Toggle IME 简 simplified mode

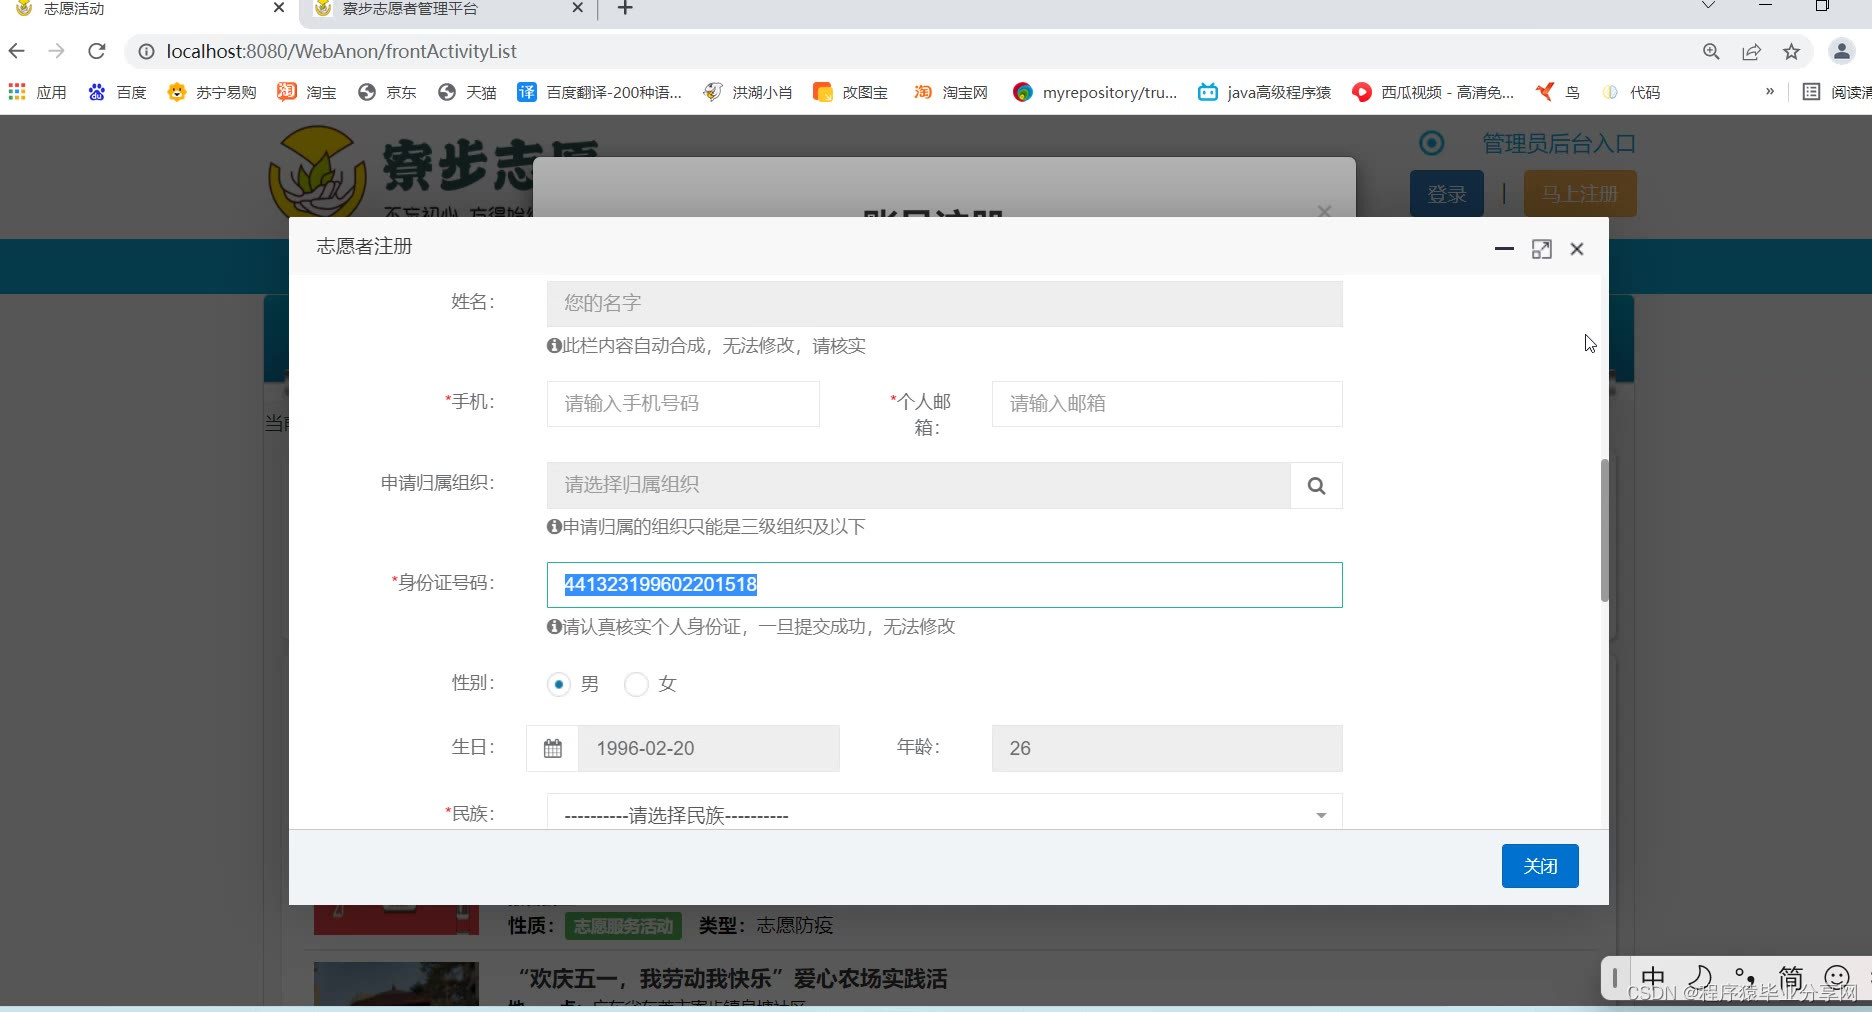tap(1791, 977)
